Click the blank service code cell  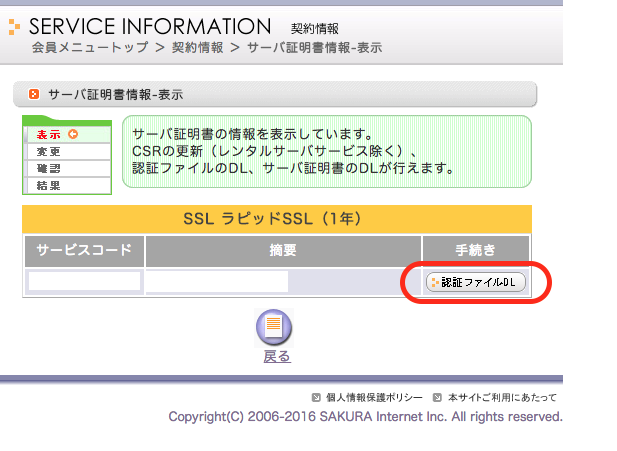(84, 281)
